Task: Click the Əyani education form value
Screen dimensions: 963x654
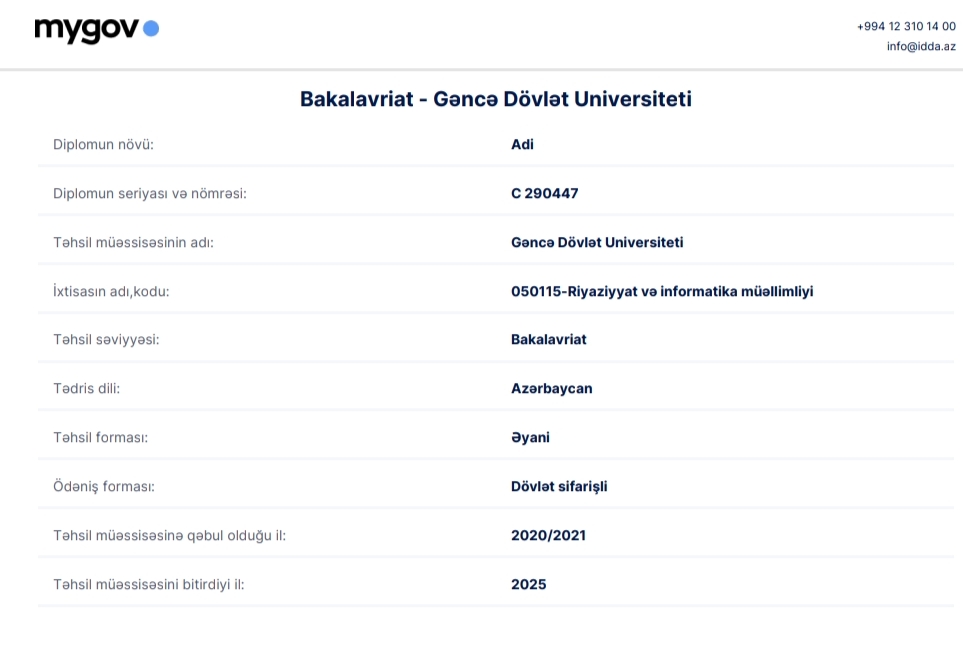Action: click(530, 437)
